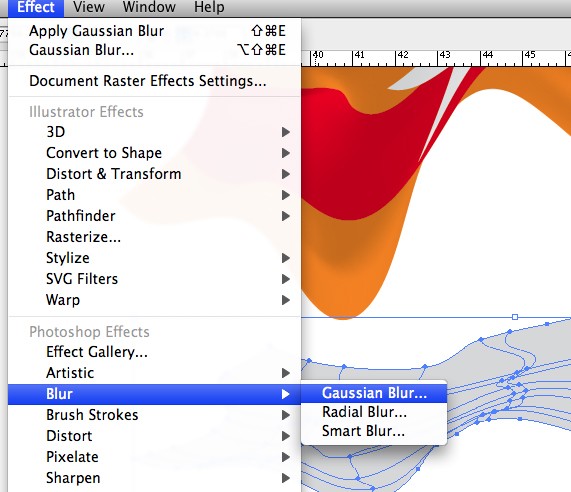
Task: Open the Effect menu in the menu bar
Action: point(36,7)
